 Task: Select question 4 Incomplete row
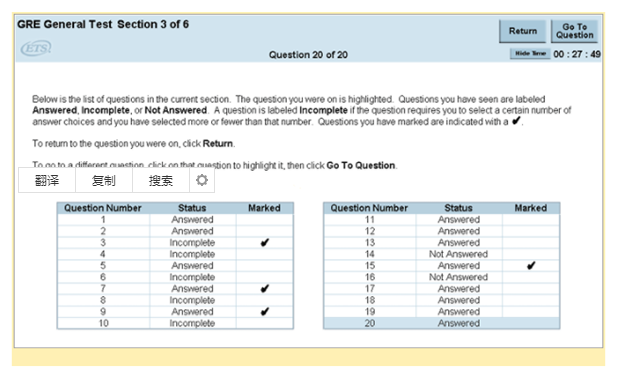[175, 254]
